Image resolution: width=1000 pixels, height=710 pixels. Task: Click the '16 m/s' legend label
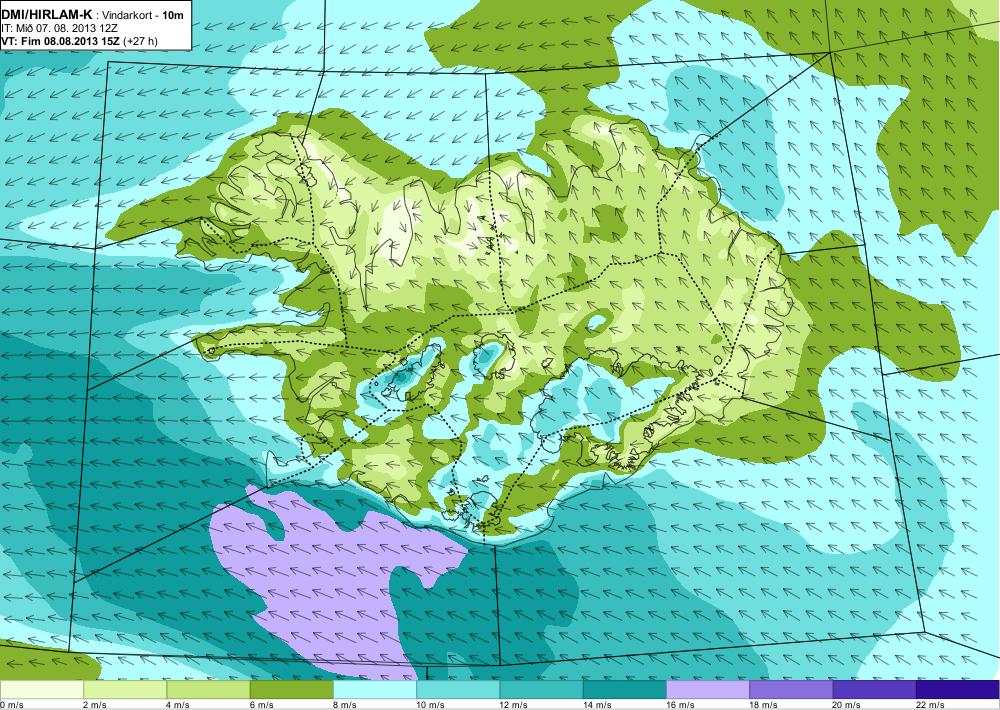pyautogui.click(x=680, y=705)
